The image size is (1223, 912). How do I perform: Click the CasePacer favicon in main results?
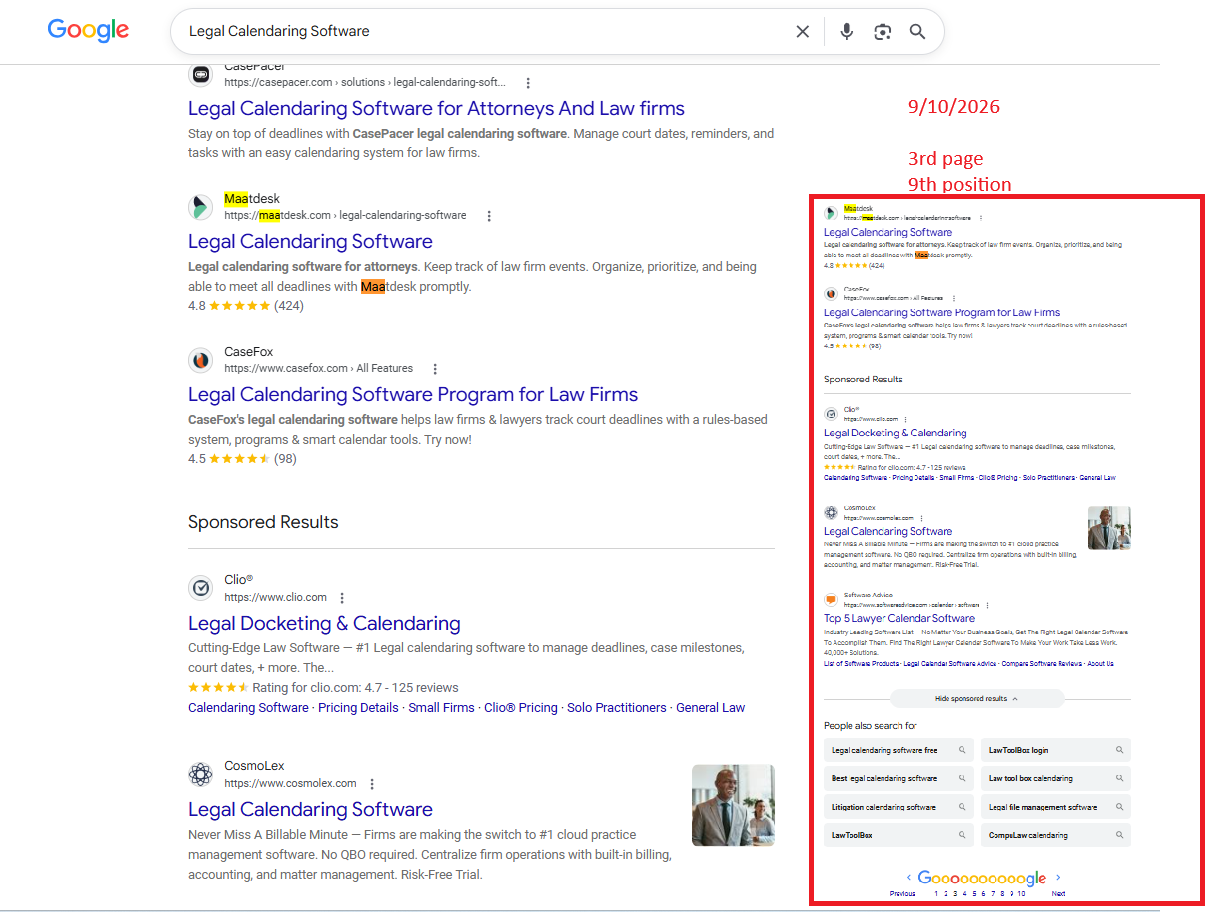[201, 74]
